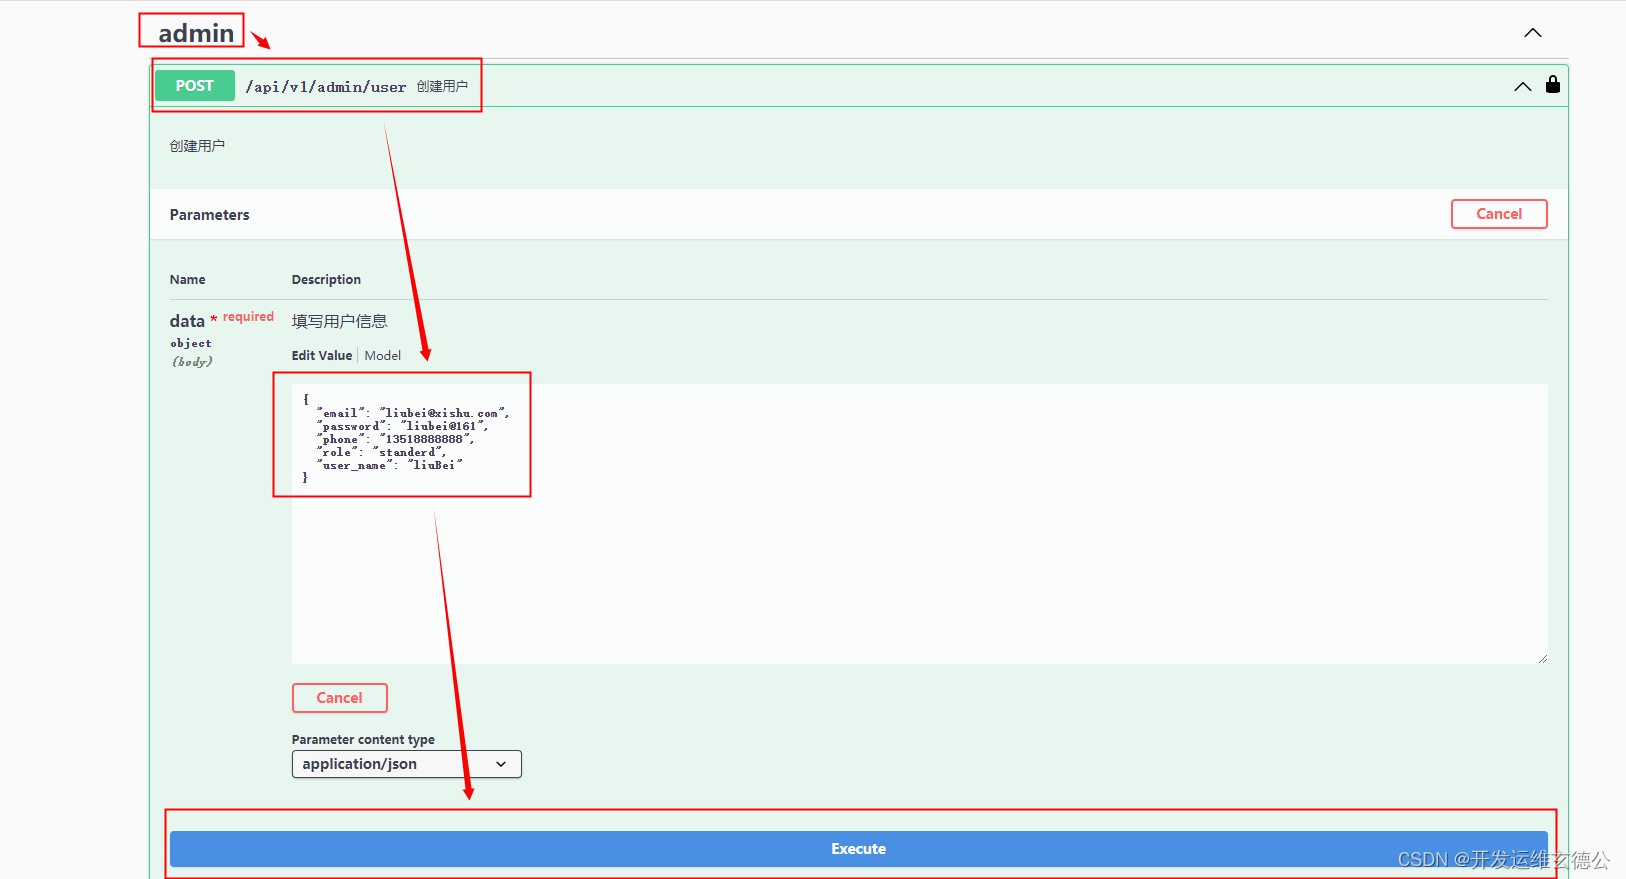This screenshot has width=1626, height=879.
Task: Click the 'Parameters' section header
Action: pyautogui.click(x=210, y=215)
